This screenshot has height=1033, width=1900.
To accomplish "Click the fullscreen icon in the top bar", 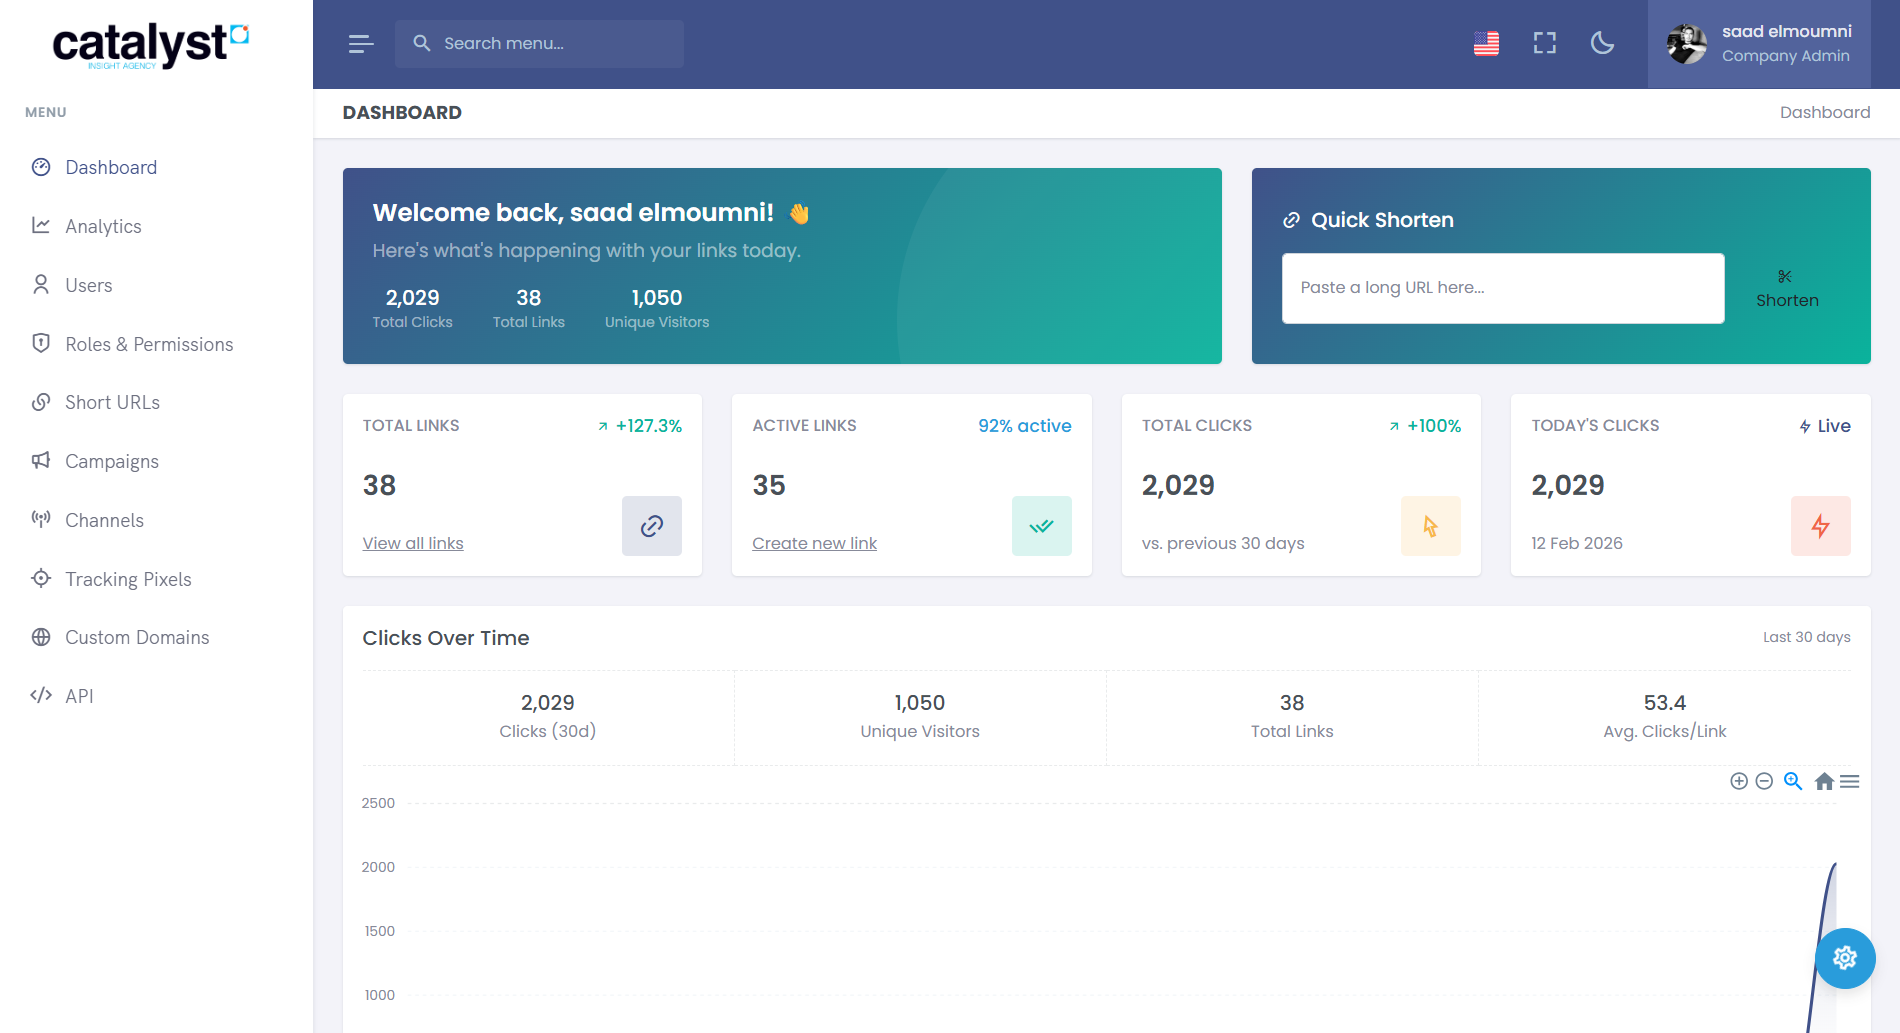I will [1544, 43].
